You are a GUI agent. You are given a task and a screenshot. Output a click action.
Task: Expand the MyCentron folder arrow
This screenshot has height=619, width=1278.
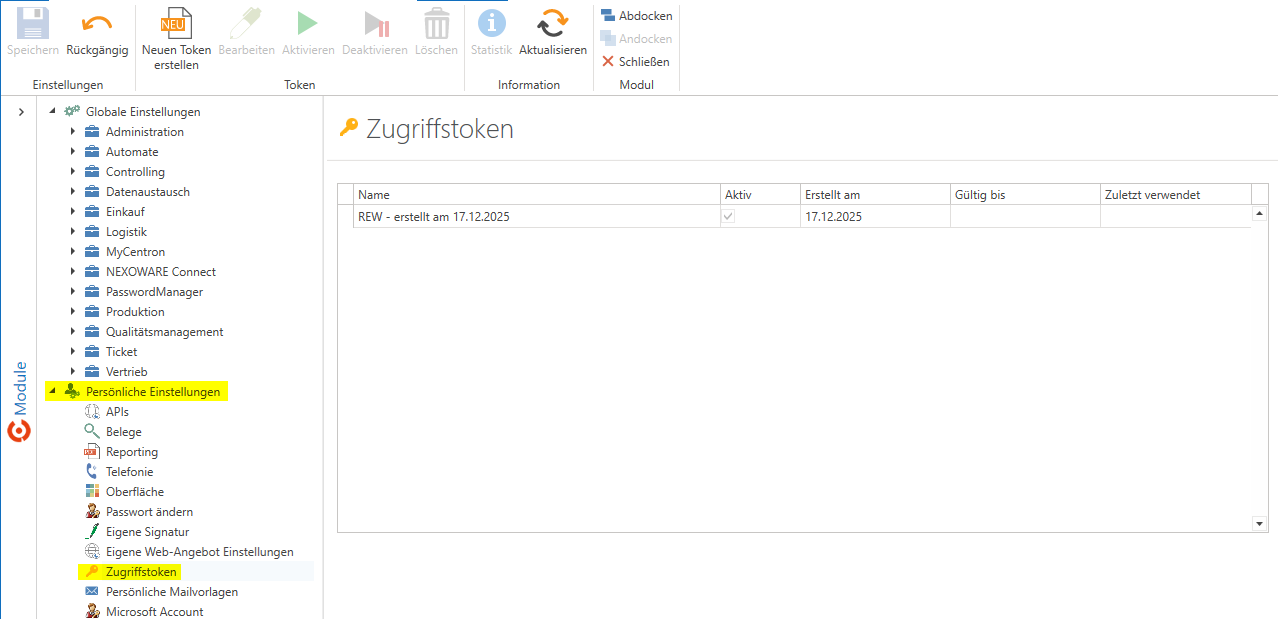(x=73, y=252)
